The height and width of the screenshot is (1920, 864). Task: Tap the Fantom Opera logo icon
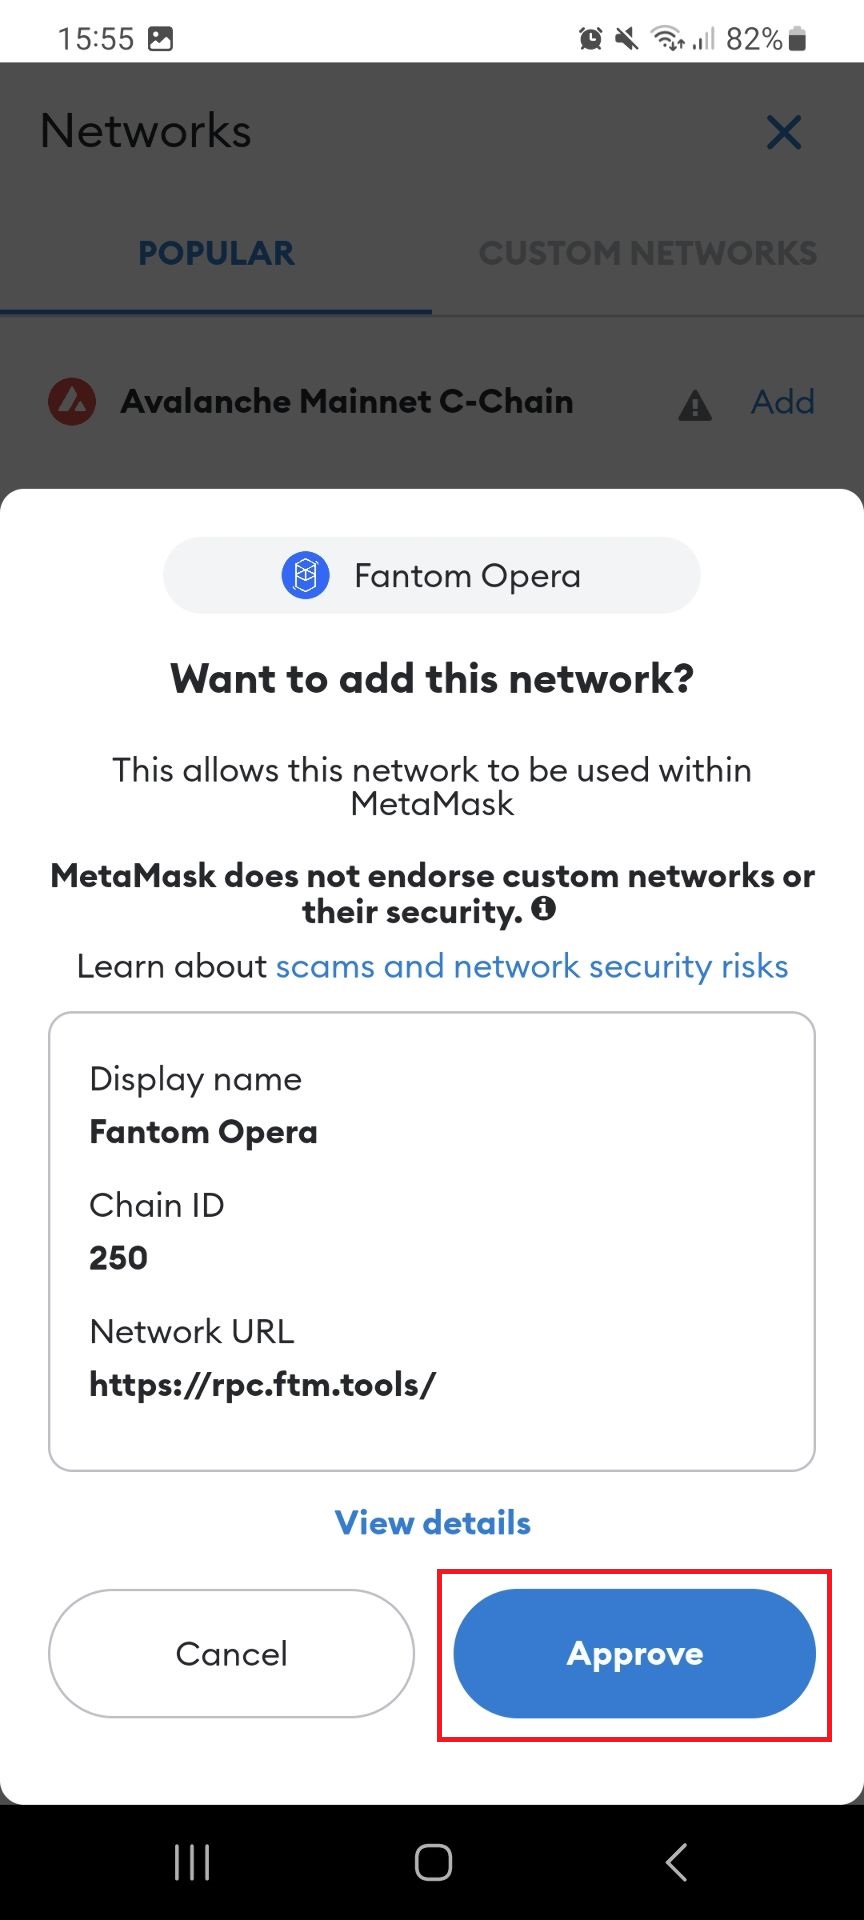305,576
